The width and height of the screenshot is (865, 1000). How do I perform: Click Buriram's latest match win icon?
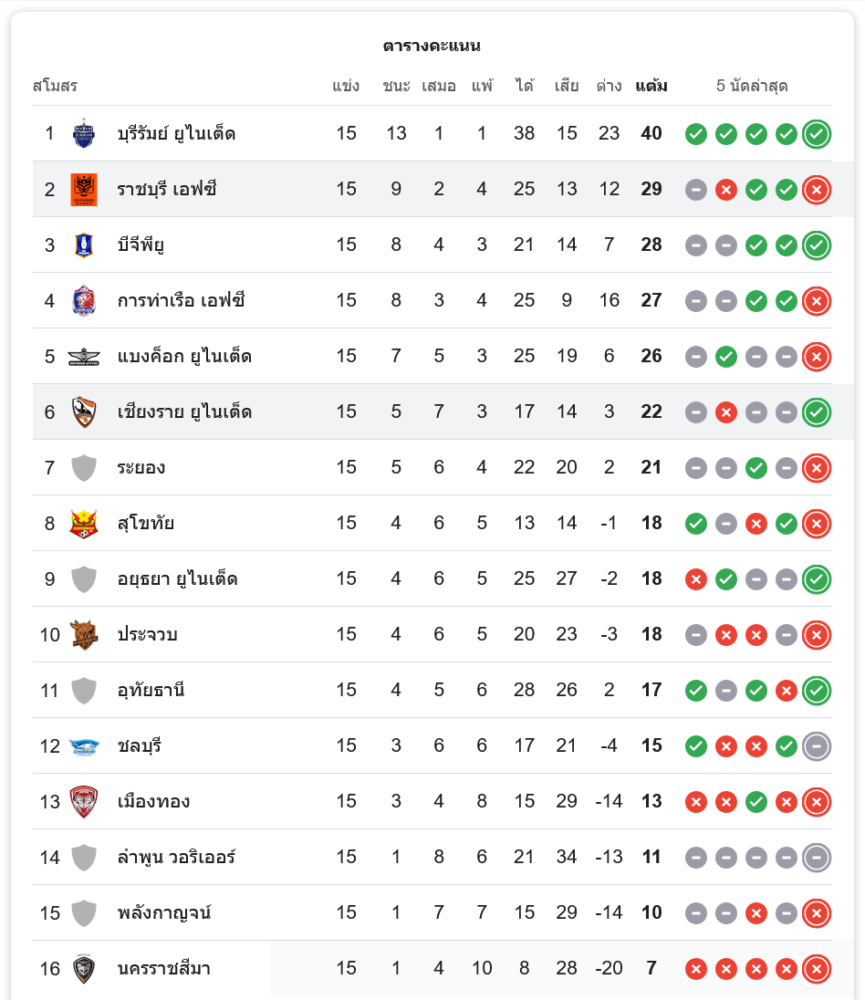tap(817, 133)
